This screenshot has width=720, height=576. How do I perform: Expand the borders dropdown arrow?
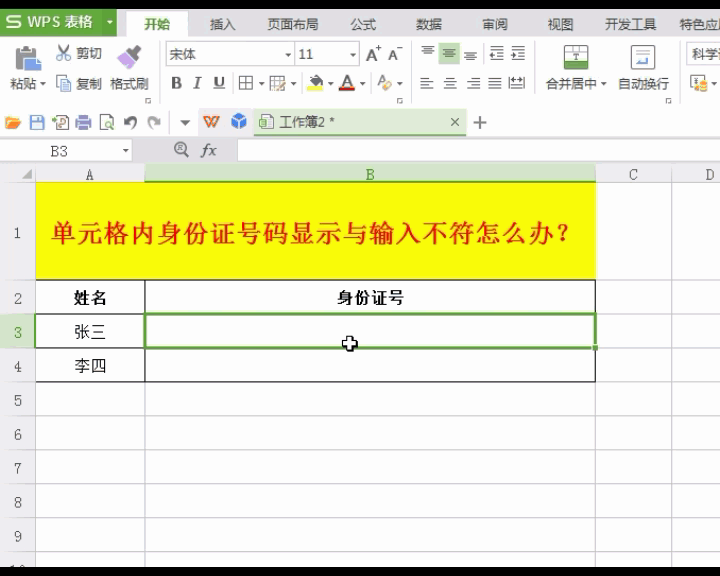tap(261, 84)
